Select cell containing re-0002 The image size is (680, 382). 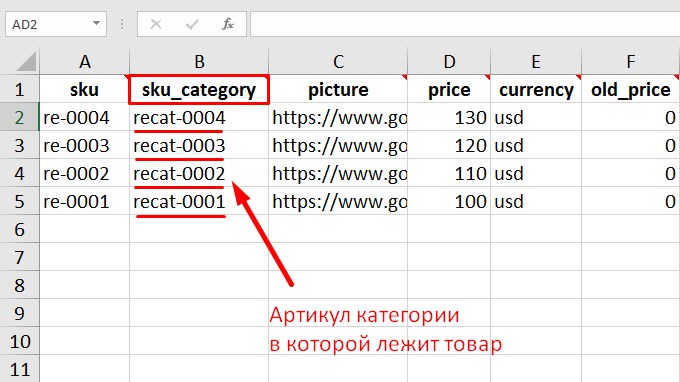(x=85, y=173)
